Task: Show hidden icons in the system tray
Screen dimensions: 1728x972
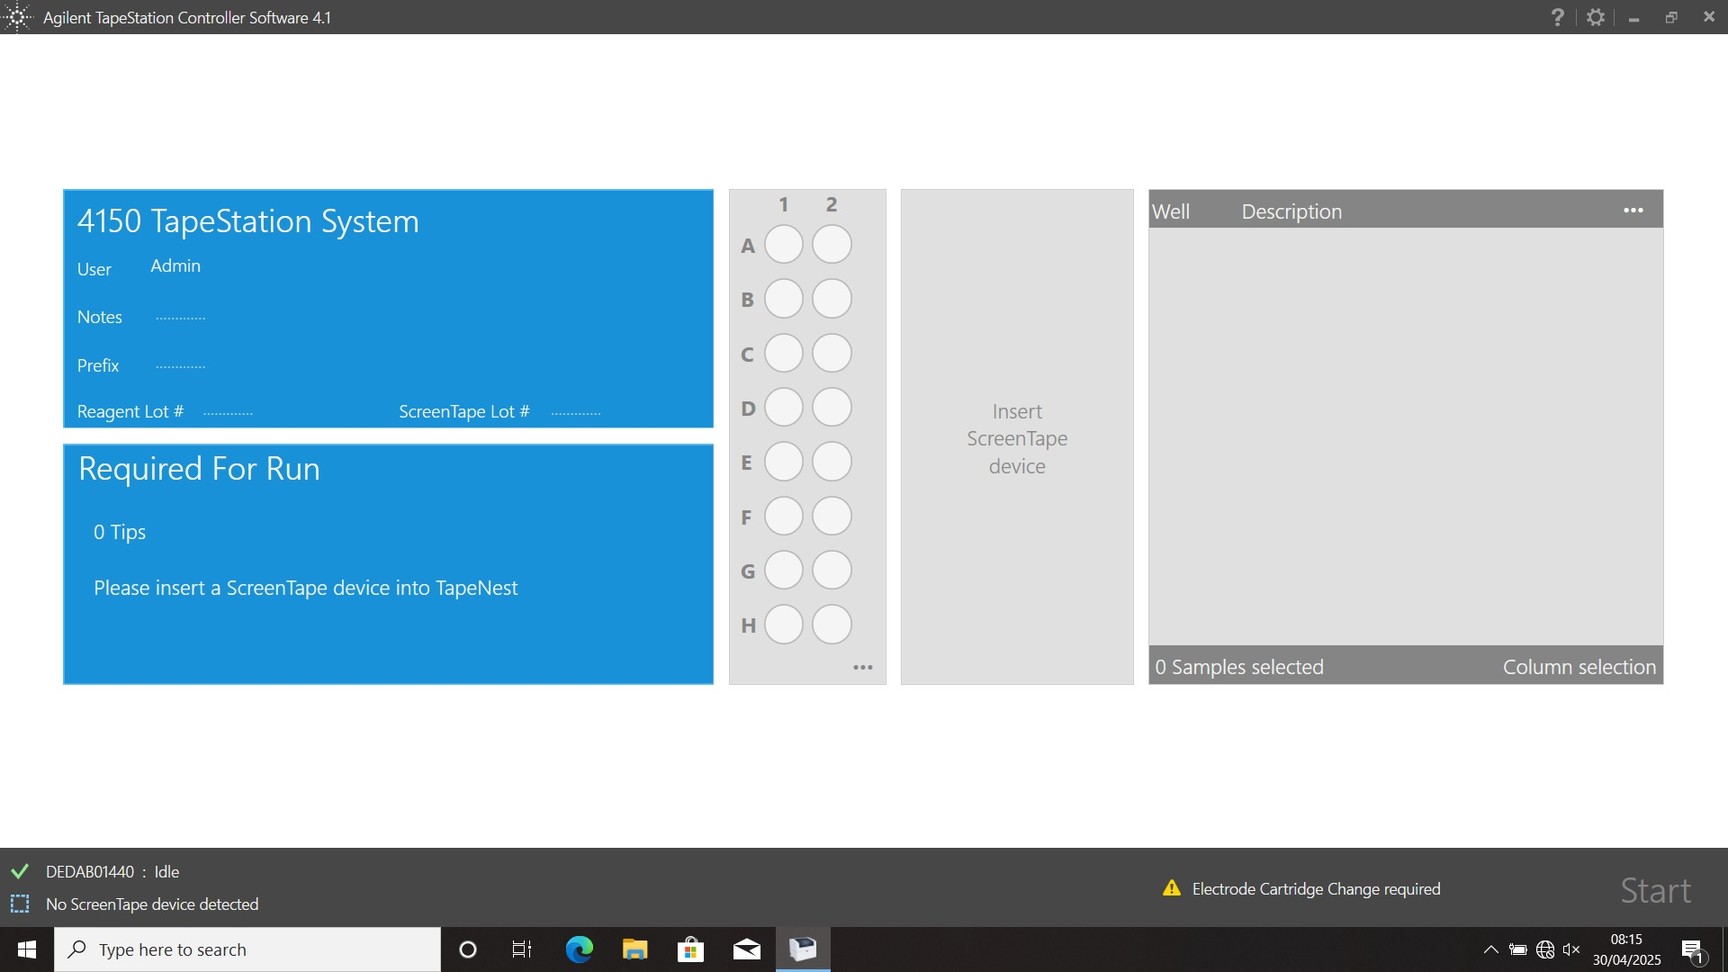Action: pos(1489,949)
